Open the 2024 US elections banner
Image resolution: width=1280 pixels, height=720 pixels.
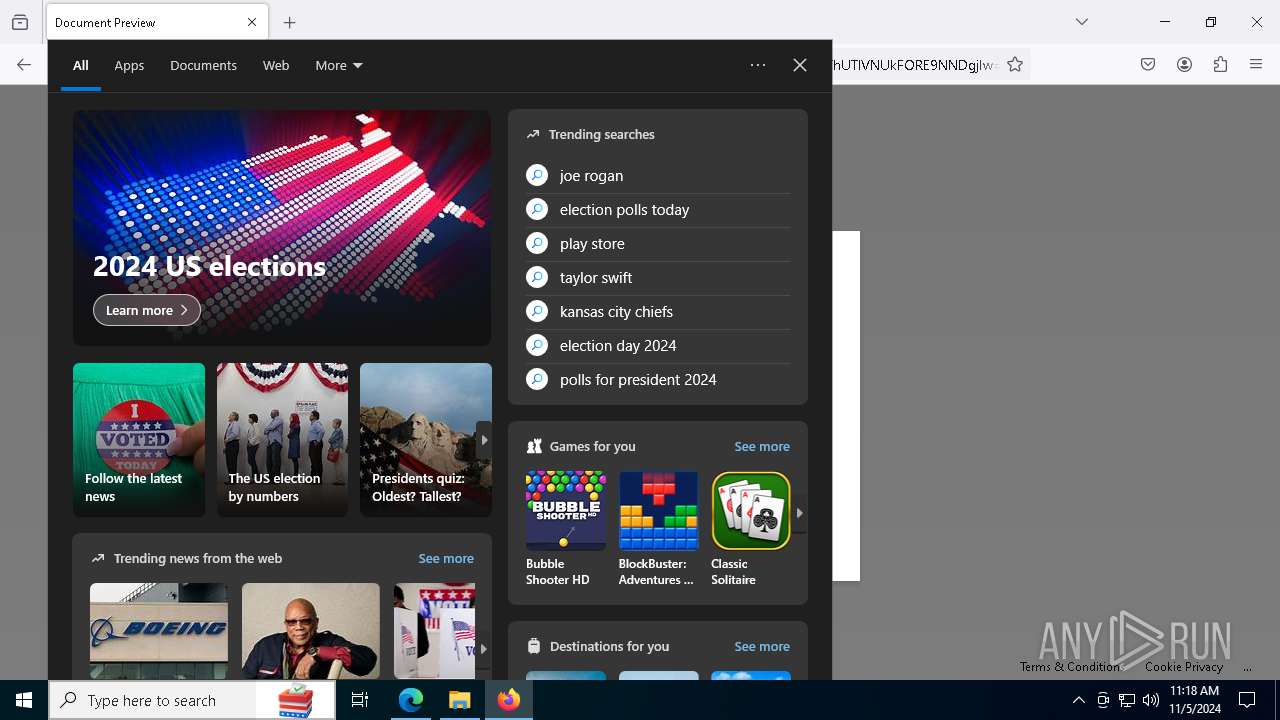click(x=282, y=228)
